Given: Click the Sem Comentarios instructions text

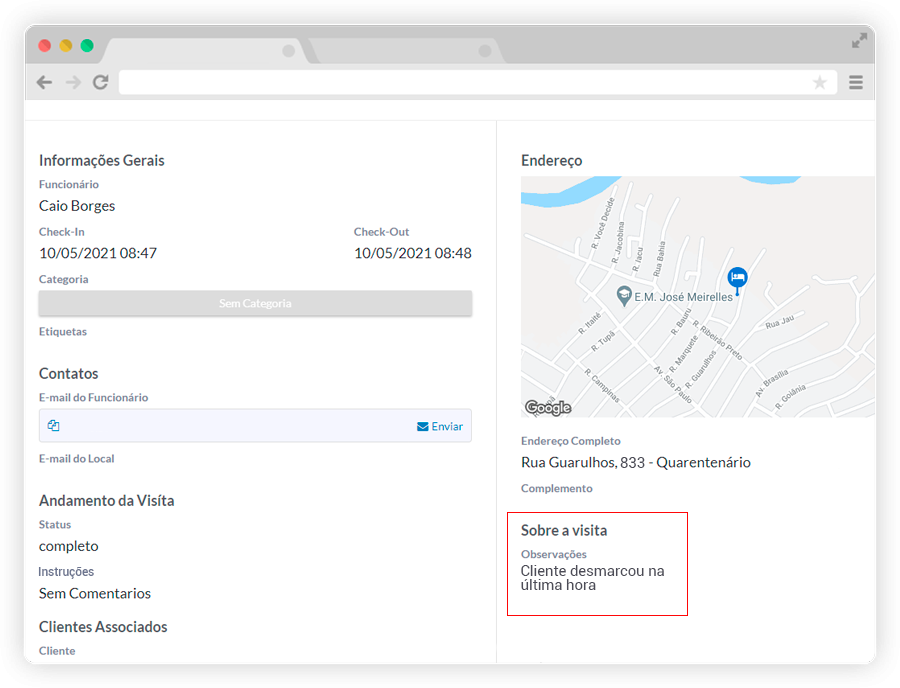Looking at the screenshot, I should tap(95, 593).
